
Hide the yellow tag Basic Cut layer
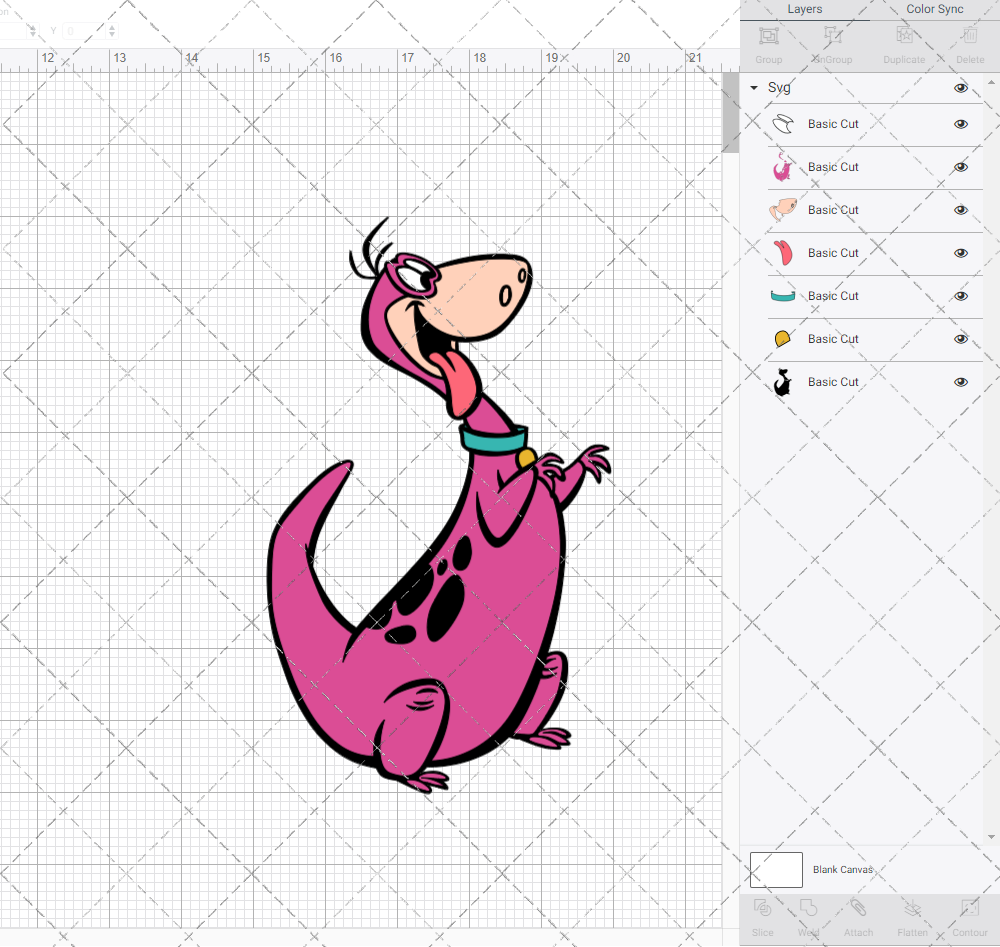tap(961, 339)
